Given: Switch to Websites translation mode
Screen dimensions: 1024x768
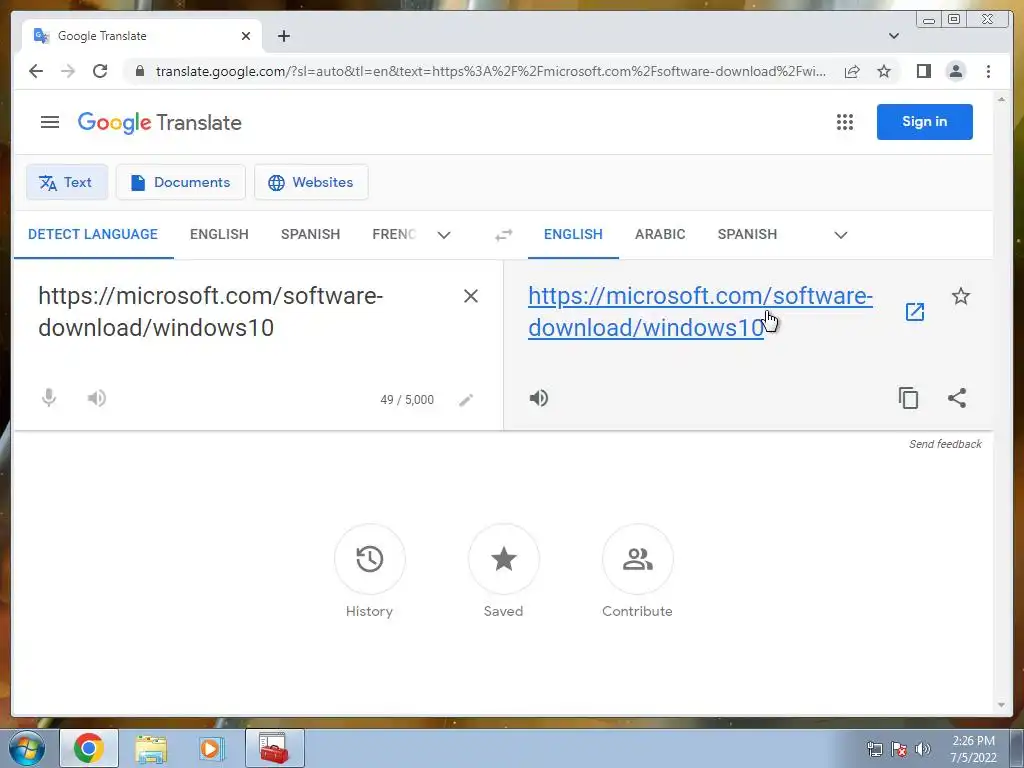Looking at the screenshot, I should (x=311, y=182).
